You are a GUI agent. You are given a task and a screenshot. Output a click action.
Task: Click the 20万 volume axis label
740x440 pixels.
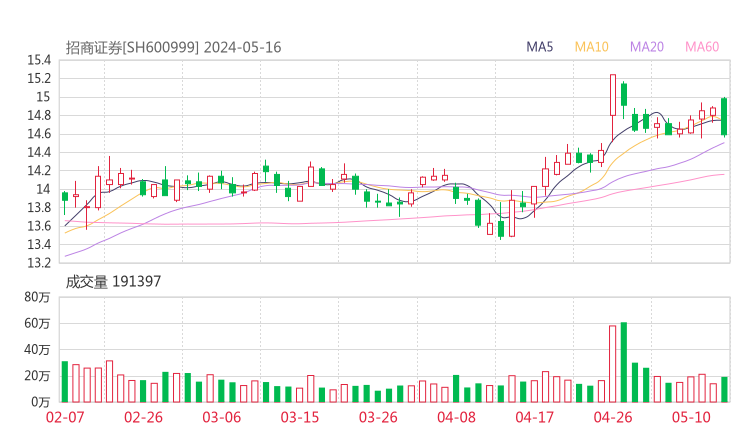37,376
